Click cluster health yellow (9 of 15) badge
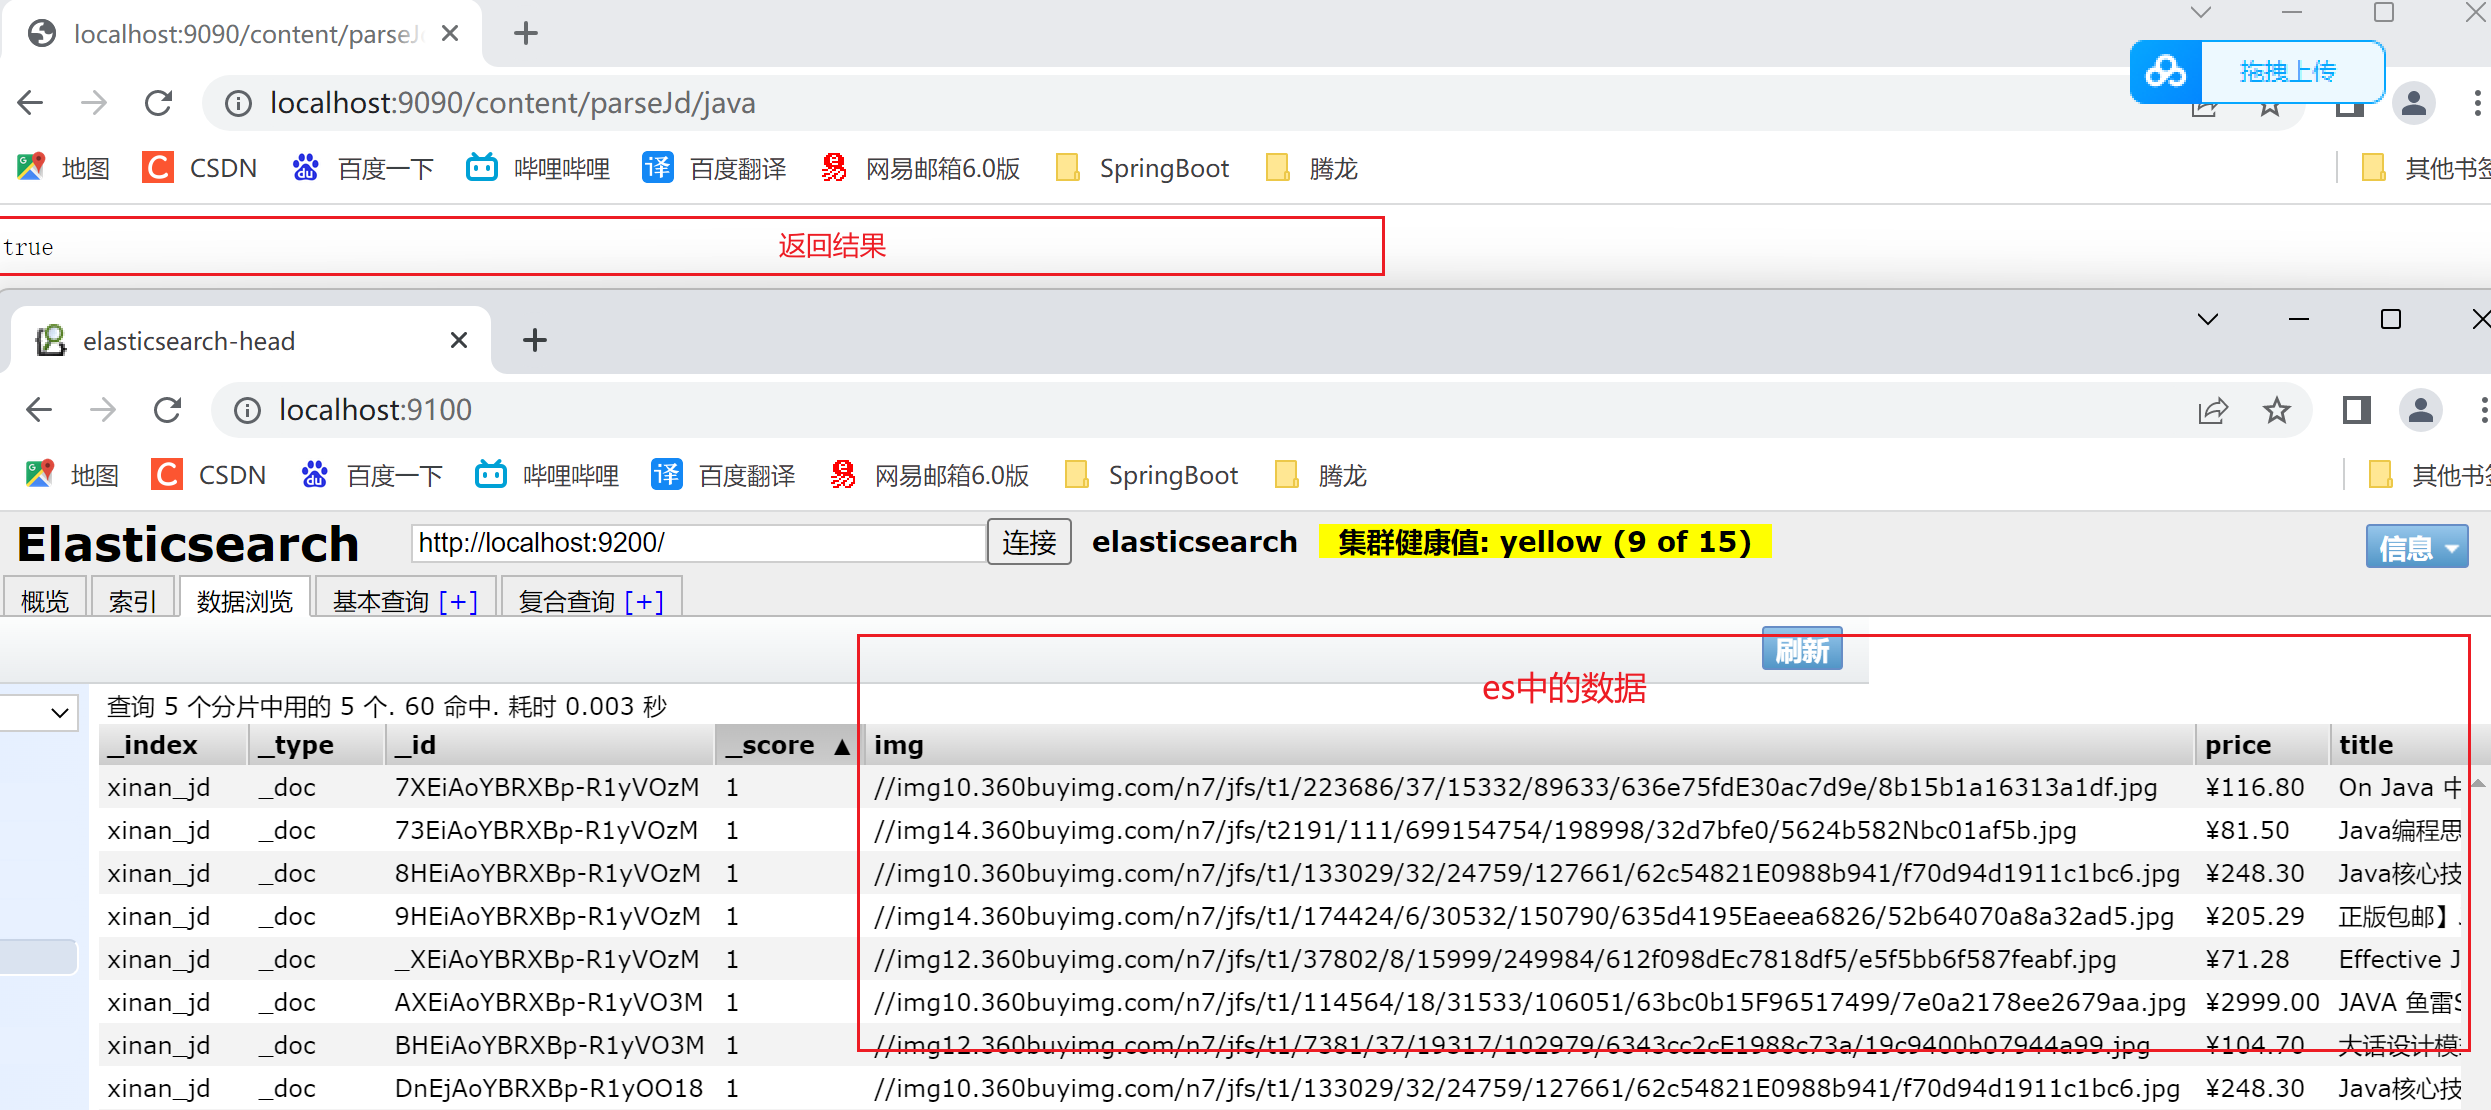 pos(1545,542)
